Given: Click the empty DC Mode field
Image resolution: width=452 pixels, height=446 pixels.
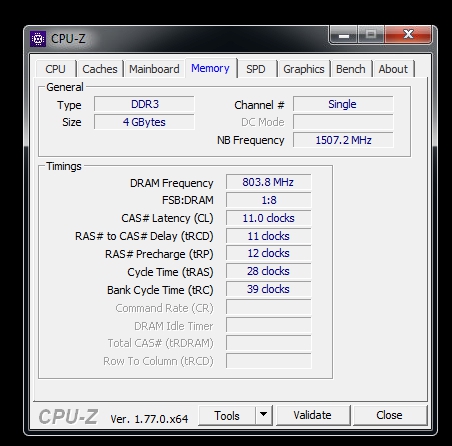Looking at the screenshot, I should (x=343, y=122).
